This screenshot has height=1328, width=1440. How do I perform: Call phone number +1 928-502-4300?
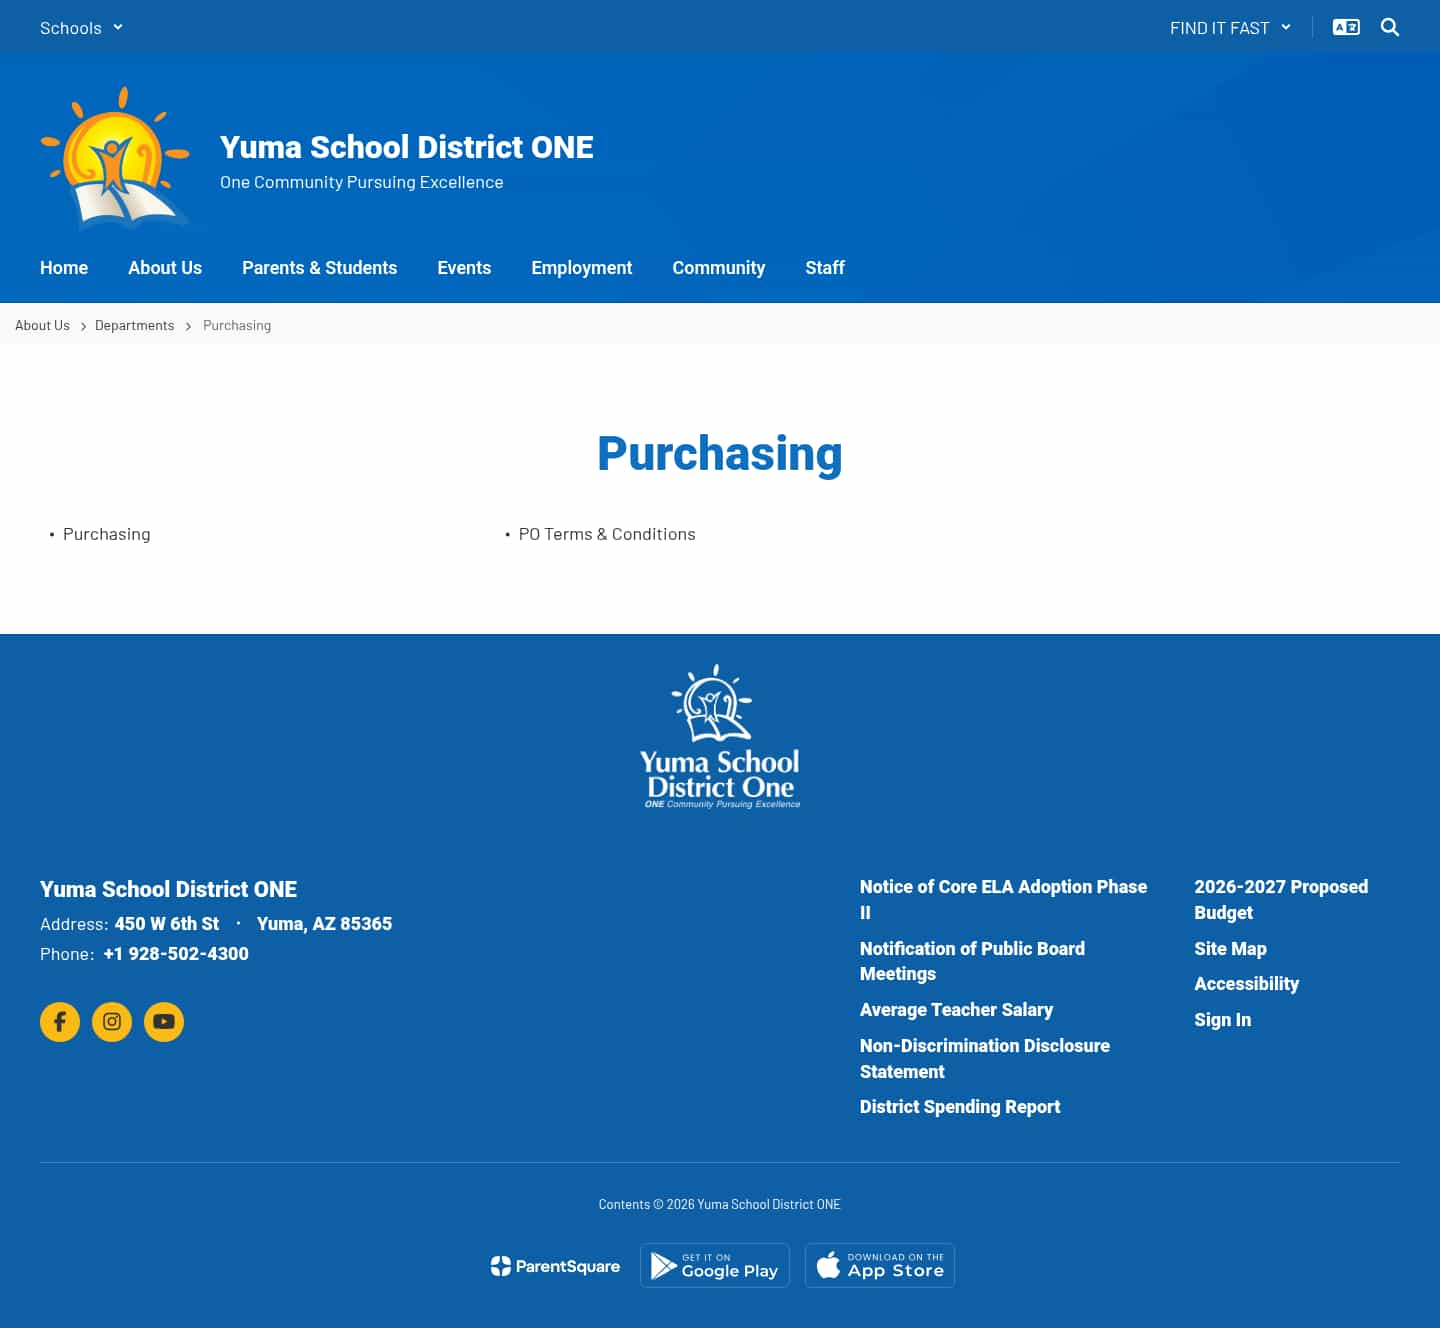point(176,954)
